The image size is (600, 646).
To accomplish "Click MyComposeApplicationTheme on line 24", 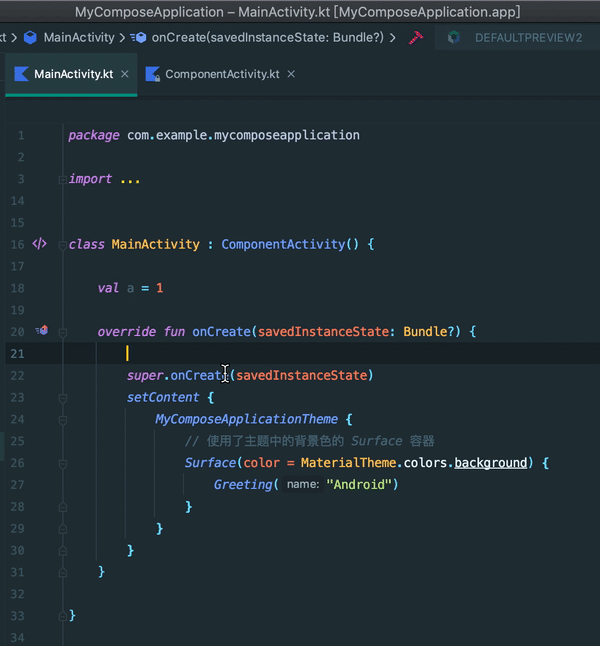I will [x=246, y=419].
